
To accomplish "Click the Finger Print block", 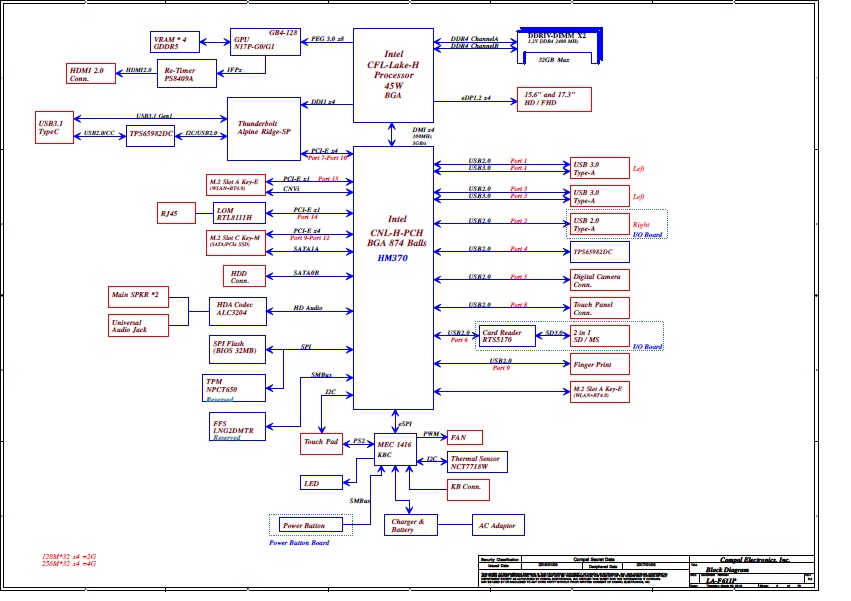I will point(600,364).
